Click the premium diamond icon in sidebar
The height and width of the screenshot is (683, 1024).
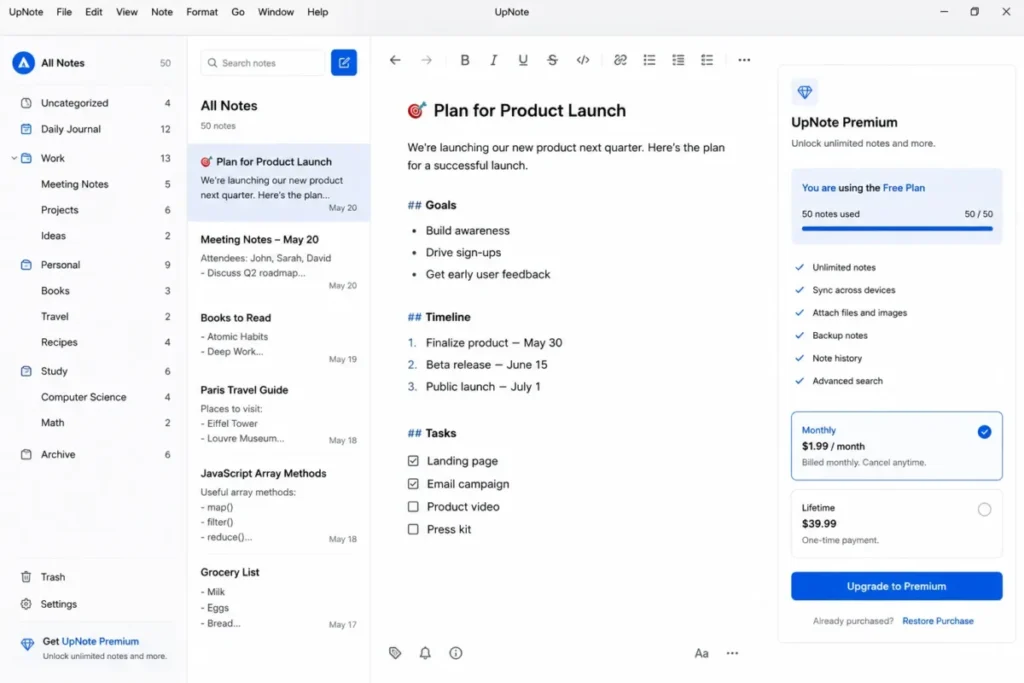27,645
